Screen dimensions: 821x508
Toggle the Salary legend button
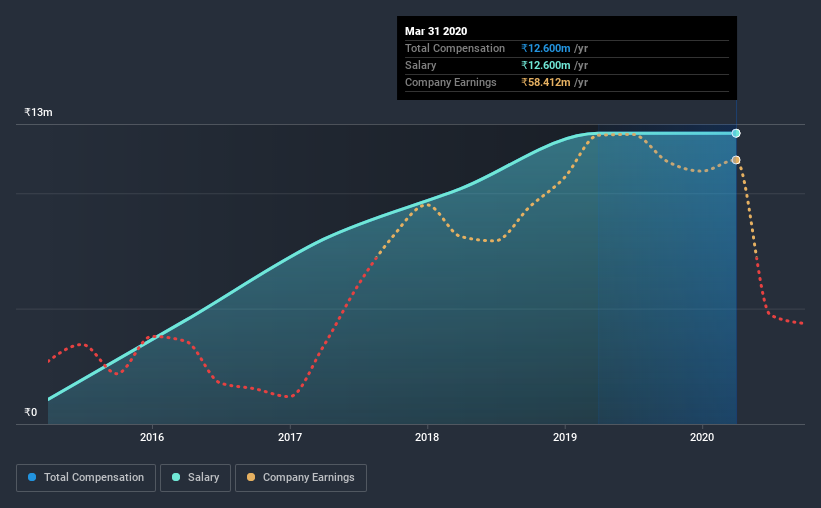pyautogui.click(x=195, y=478)
